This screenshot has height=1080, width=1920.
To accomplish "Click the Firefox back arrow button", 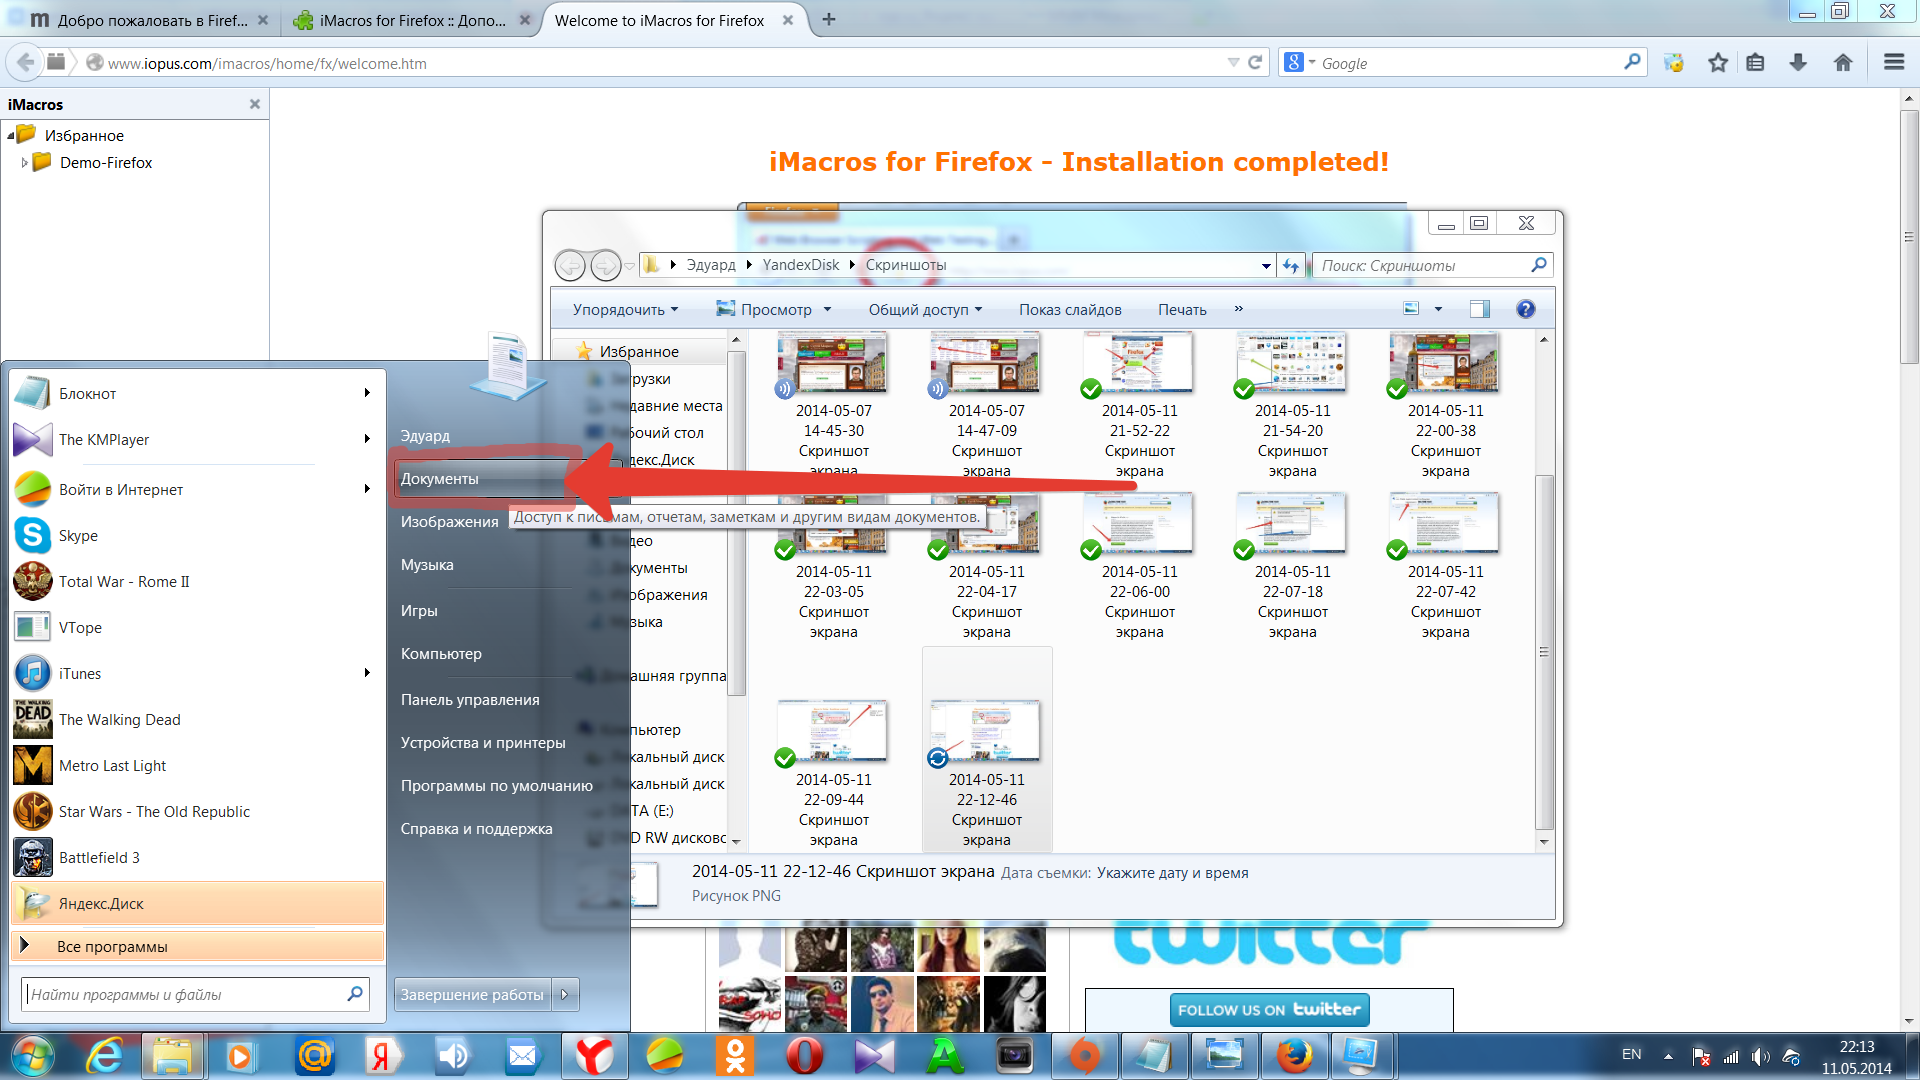I will tap(26, 62).
